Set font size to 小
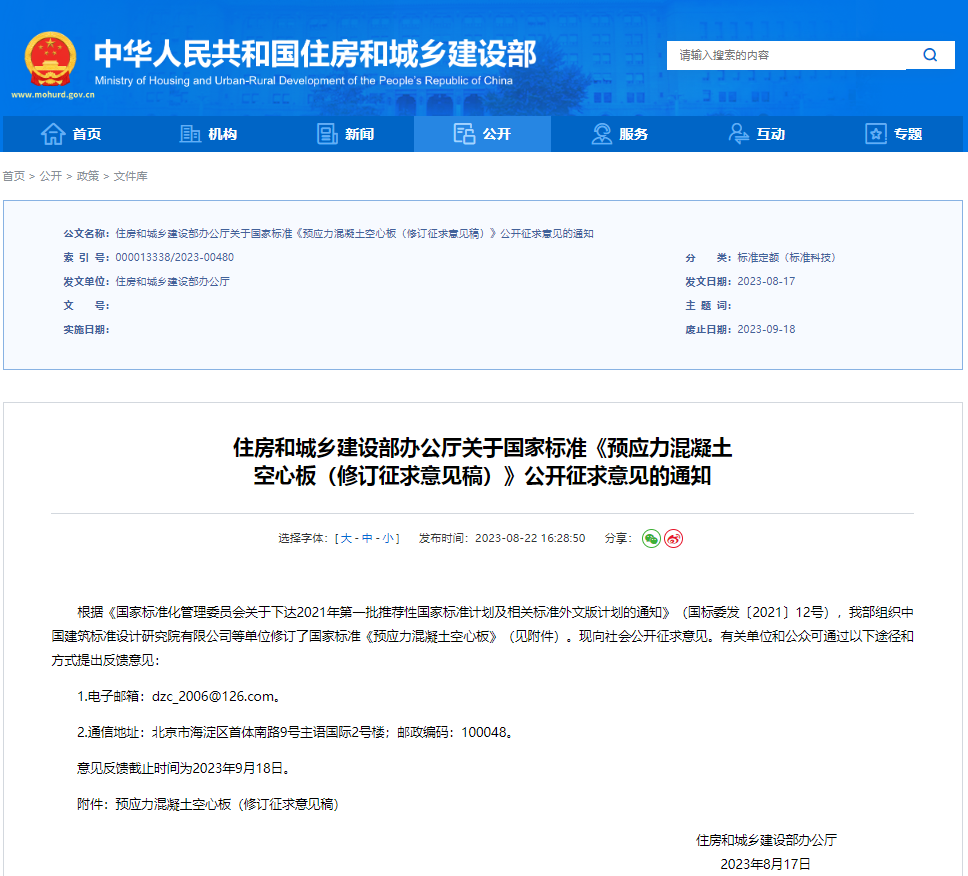The height and width of the screenshot is (876, 968). pos(388,538)
